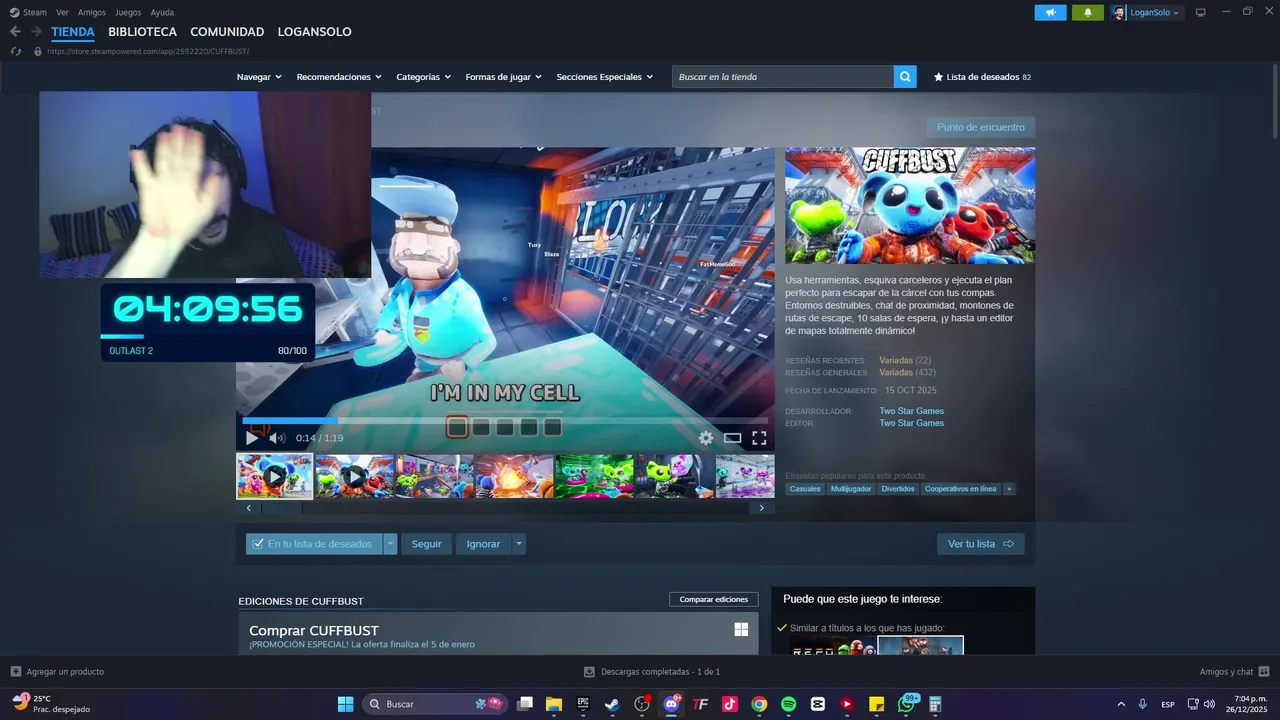Click the CUFFBUST header capsule image
Screen dimensions: 1280x720
[x=910, y=206]
